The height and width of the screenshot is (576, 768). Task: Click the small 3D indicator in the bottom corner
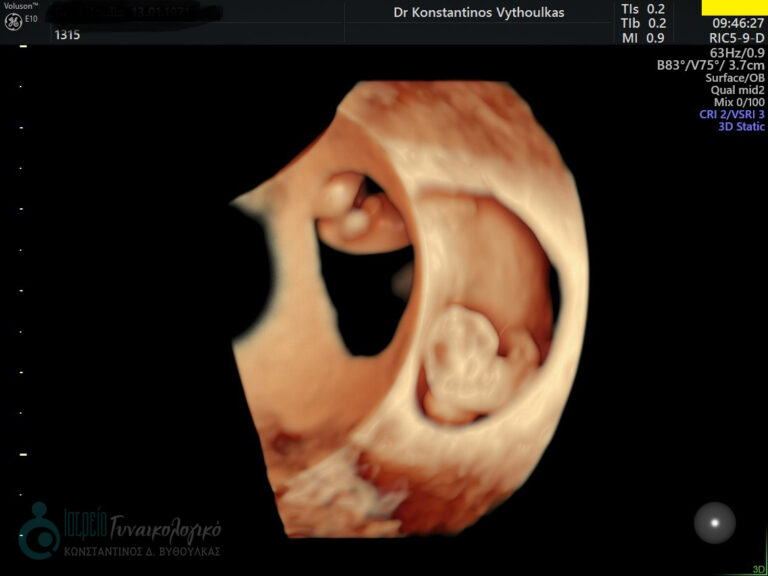coord(759,569)
